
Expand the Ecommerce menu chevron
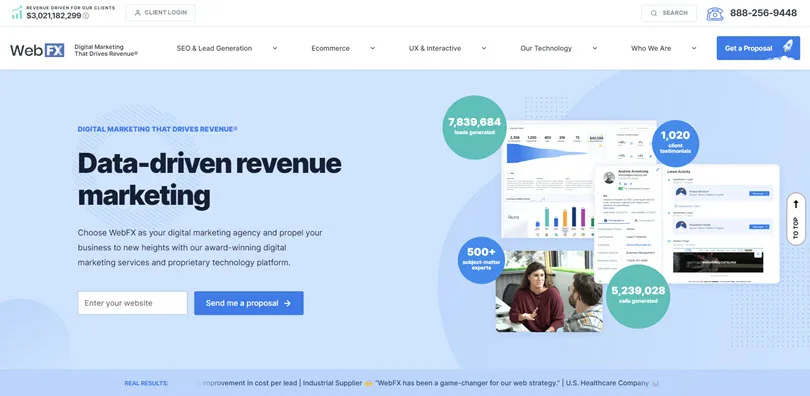pyautogui.click(x=372, y=48)
